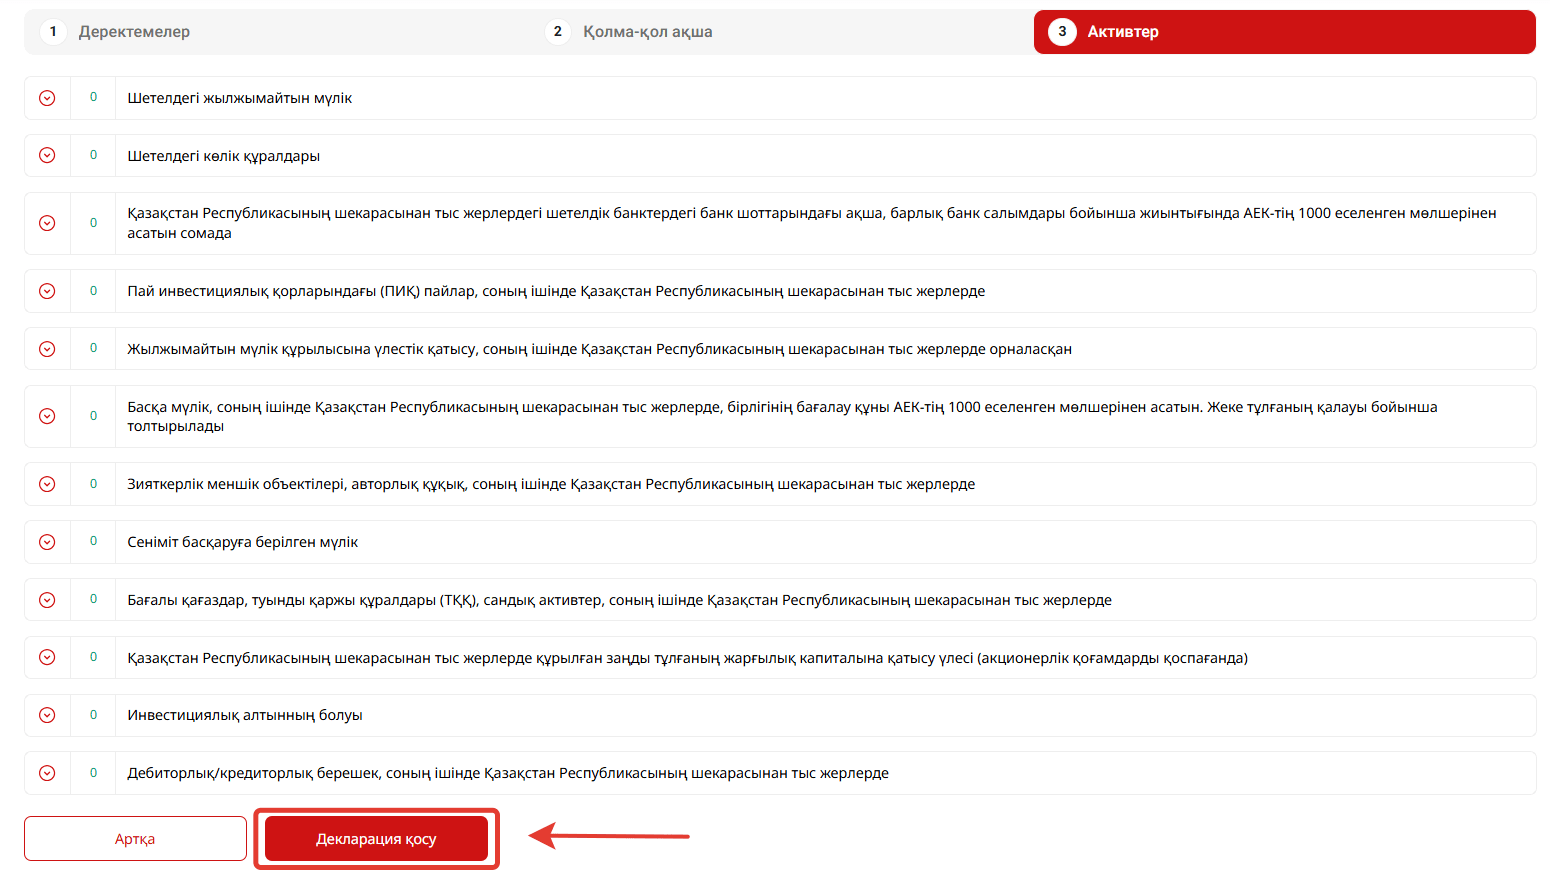This screenshot has height=871, width=1550.
Task: Click the 'Шетелдегі көлік құралдары' row title
Action: pyautogui.click(x=223, y=156)
